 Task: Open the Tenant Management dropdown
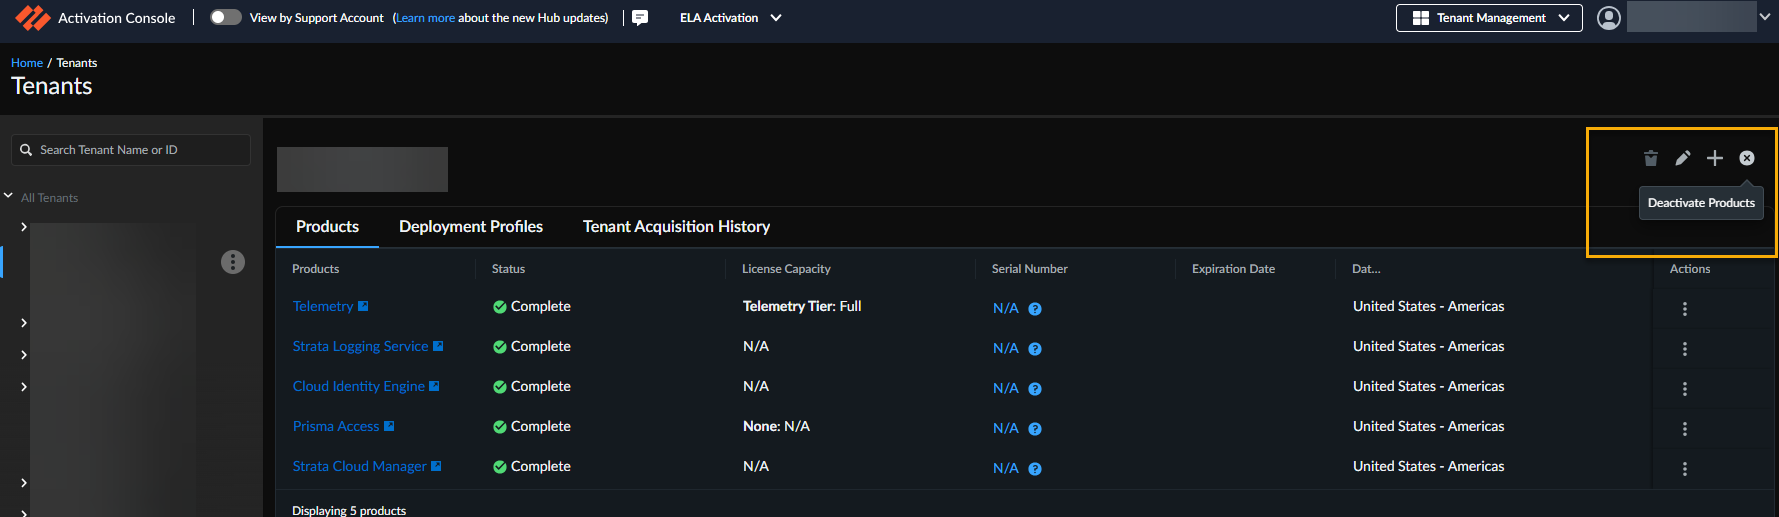(1489, 18)
